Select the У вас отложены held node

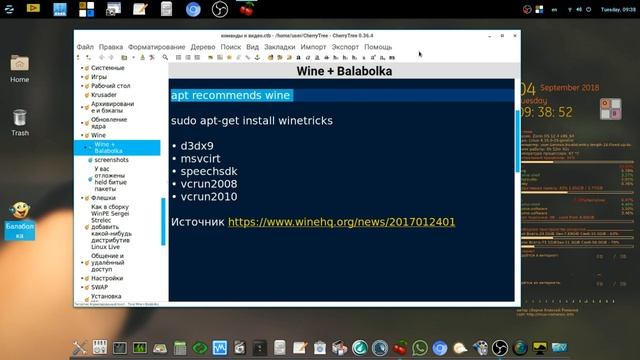pyautogui.click(x=110, y=179)
